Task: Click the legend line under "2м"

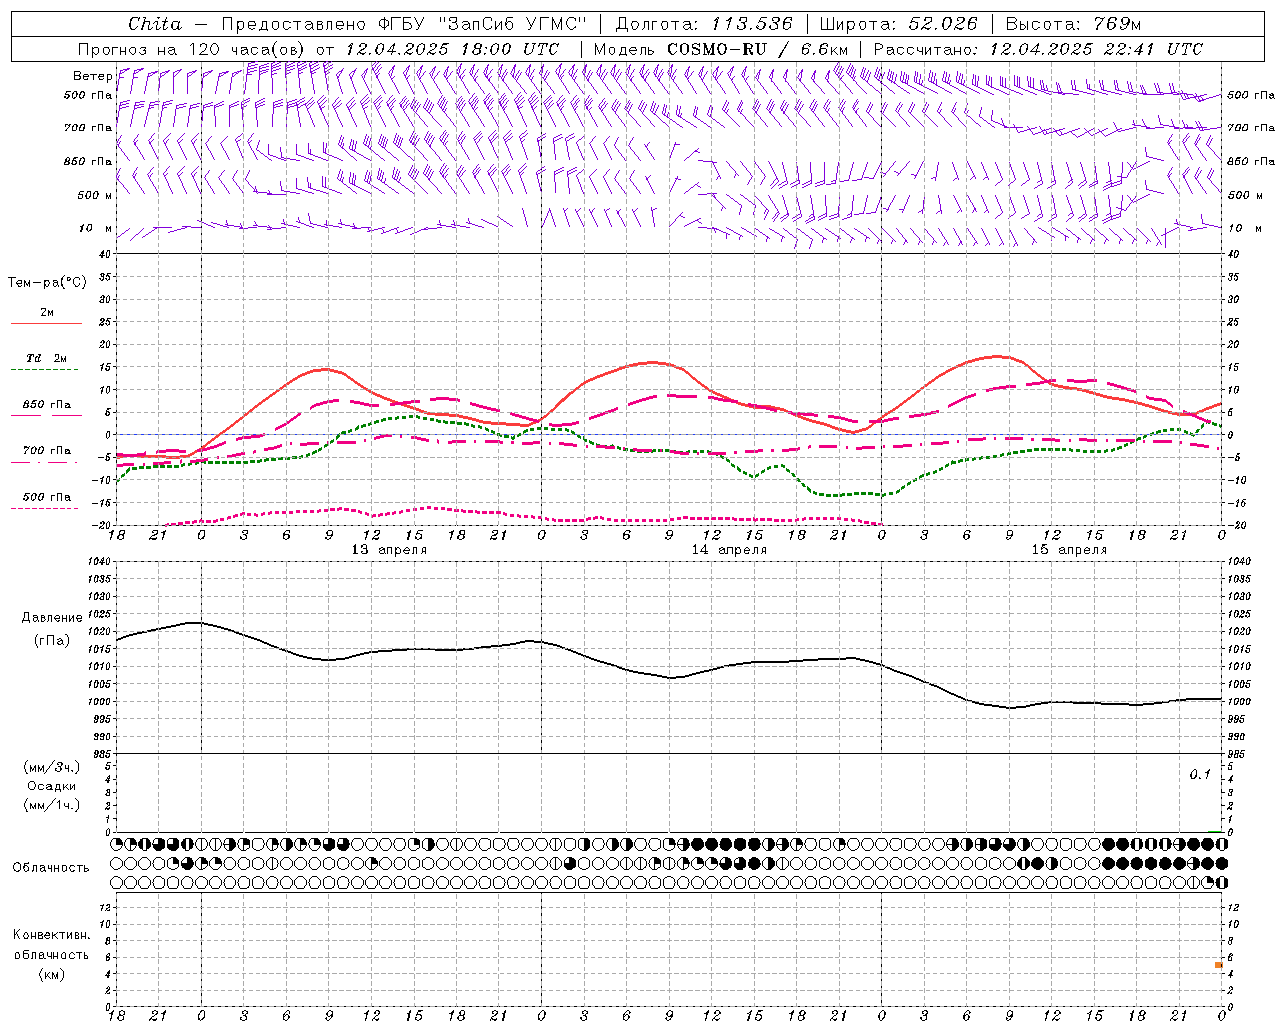Action: (46, 324)
